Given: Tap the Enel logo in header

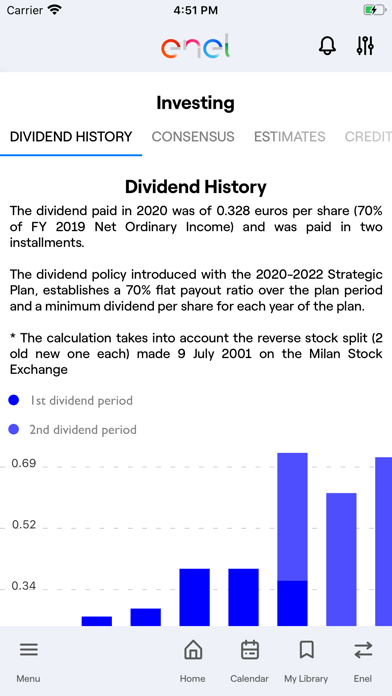Looking at the screenshot, I should (196, 46).
